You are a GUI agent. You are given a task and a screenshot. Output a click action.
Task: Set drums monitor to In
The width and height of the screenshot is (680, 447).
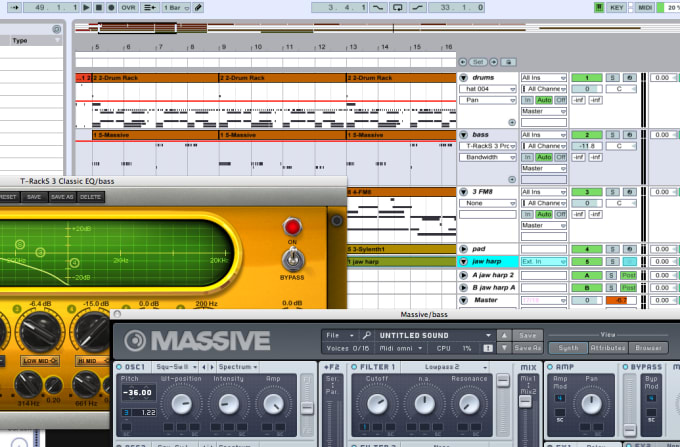tap(527, 100)
